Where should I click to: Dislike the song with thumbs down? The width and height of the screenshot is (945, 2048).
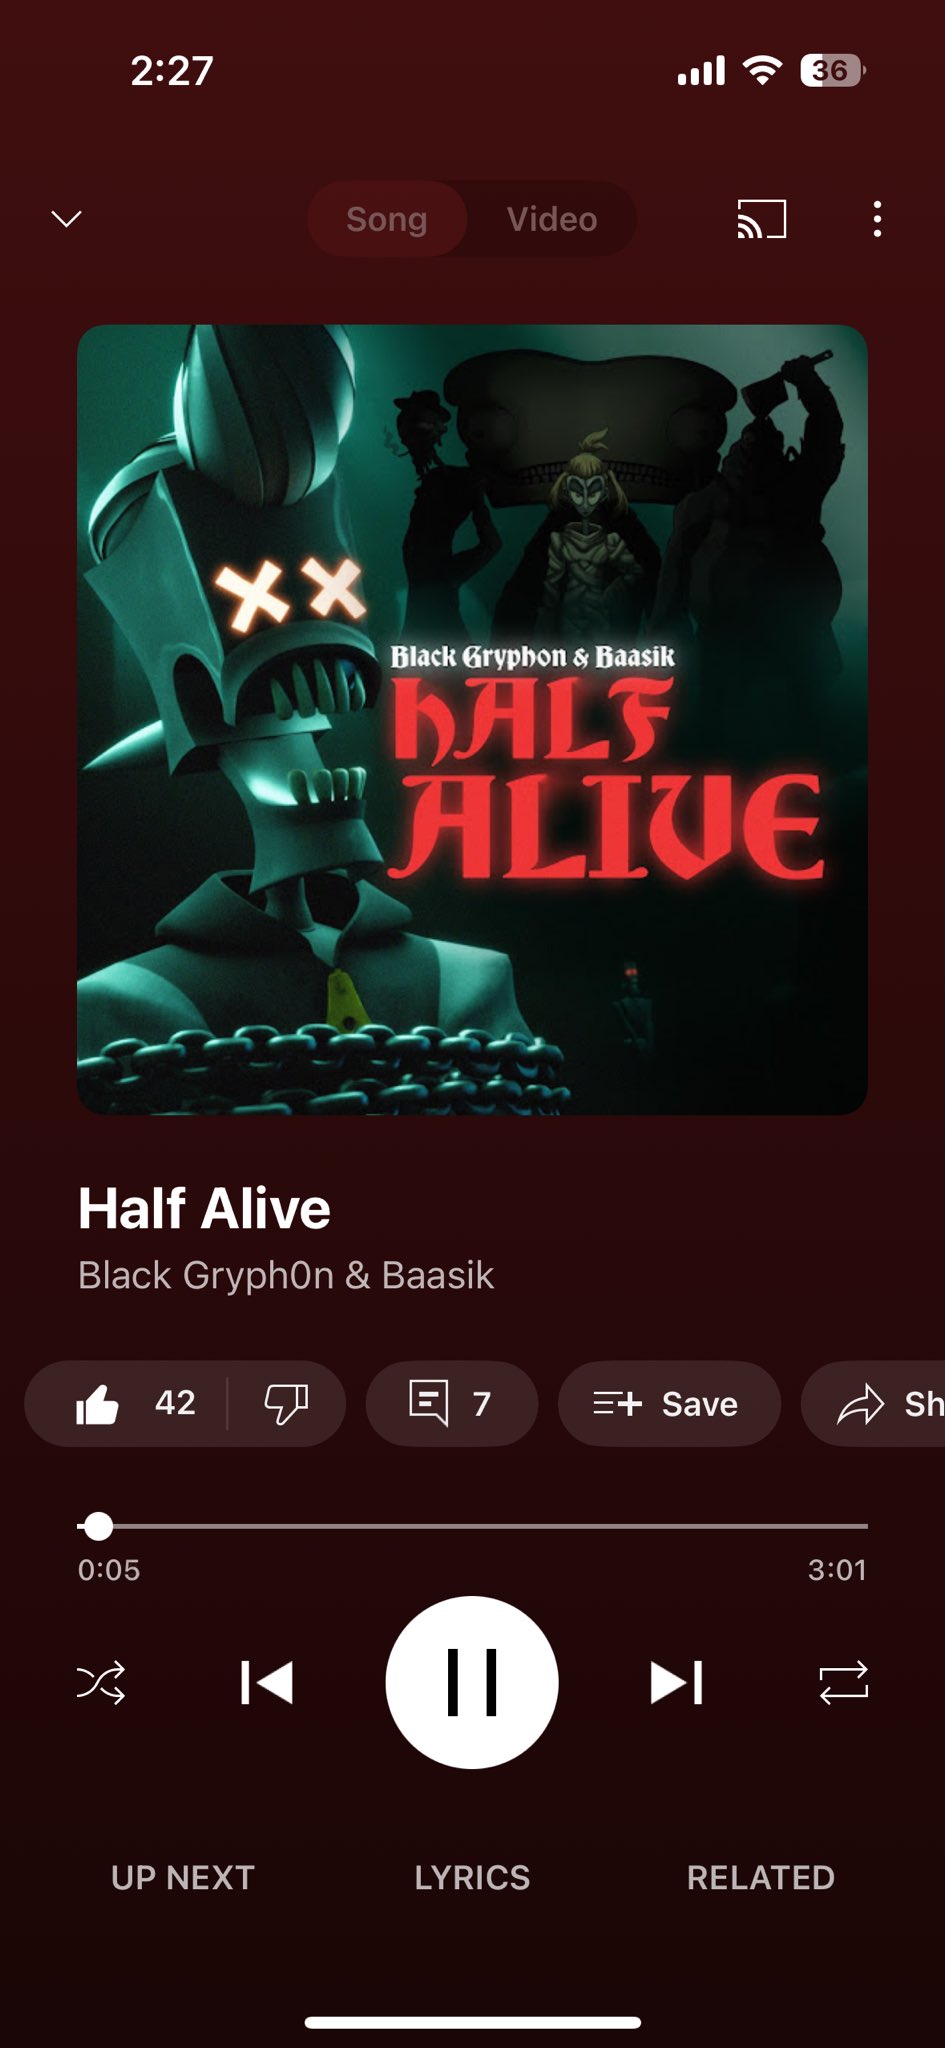[286, 1403]
